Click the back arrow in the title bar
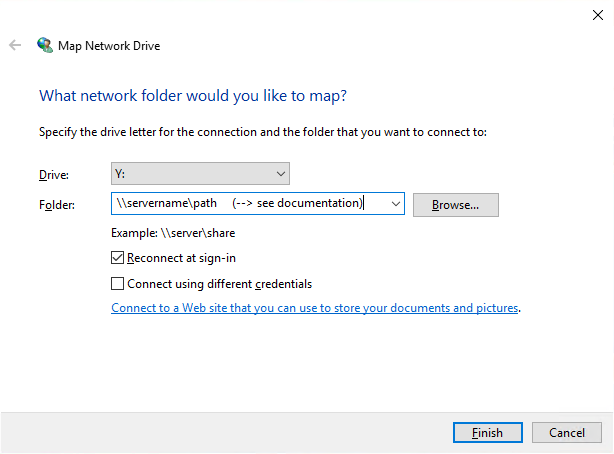Viewport: 614px width, 454px height. 15,45
